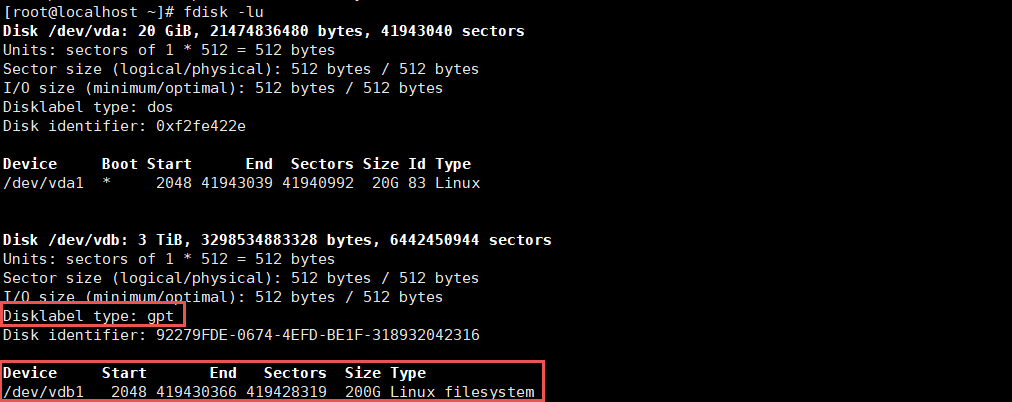Click the /dev/vda1 device entry
Screen dimensions: 1012x402
(43, 183)
